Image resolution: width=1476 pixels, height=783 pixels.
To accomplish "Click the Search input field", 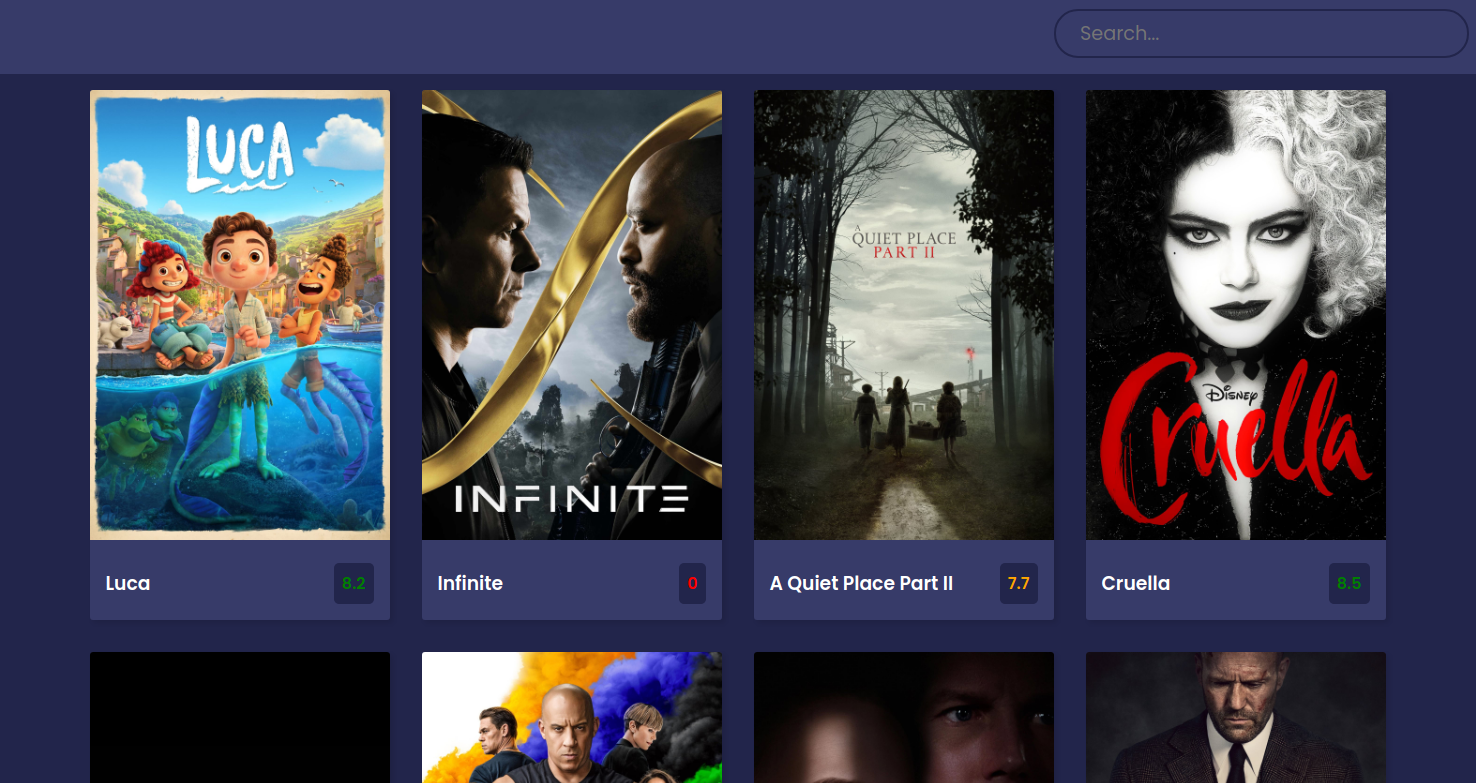I will coord(1260,34).
